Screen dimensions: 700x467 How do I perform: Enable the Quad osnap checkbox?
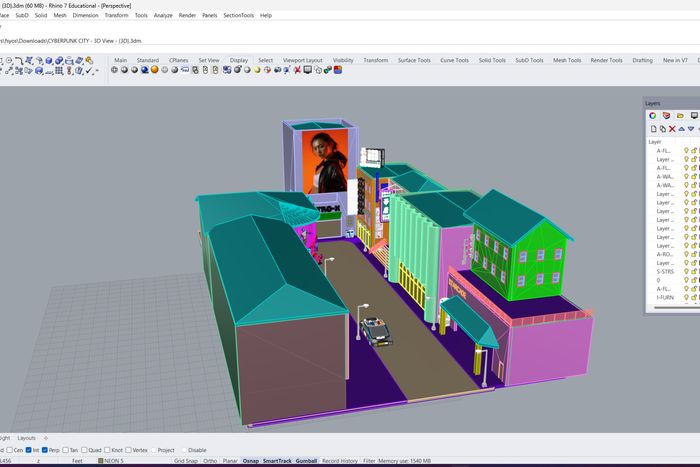[x=84, y=450]
